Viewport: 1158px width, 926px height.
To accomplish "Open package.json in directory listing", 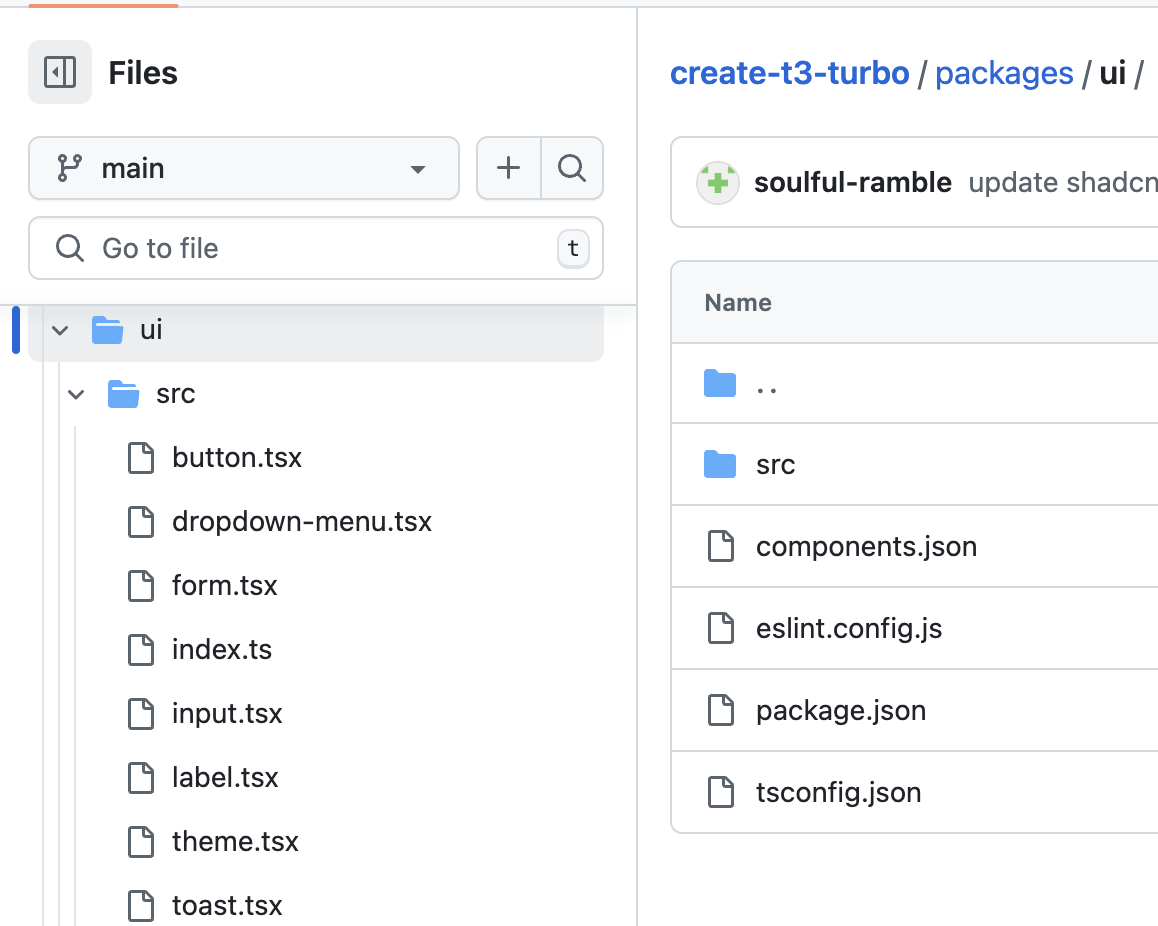I will pos(840,711).
